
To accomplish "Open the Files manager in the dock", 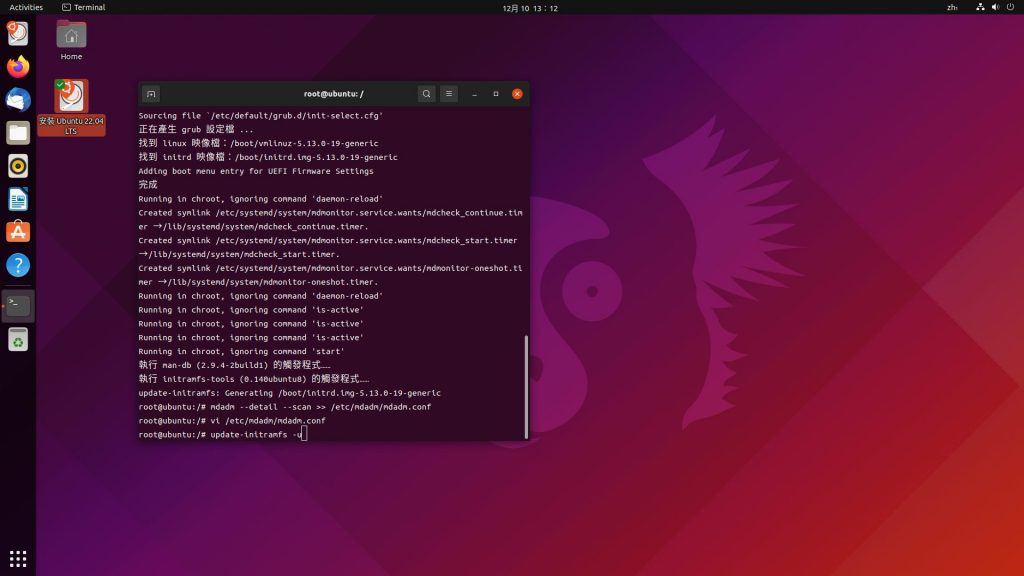I will pyautogui.click(x=18, y=133).
